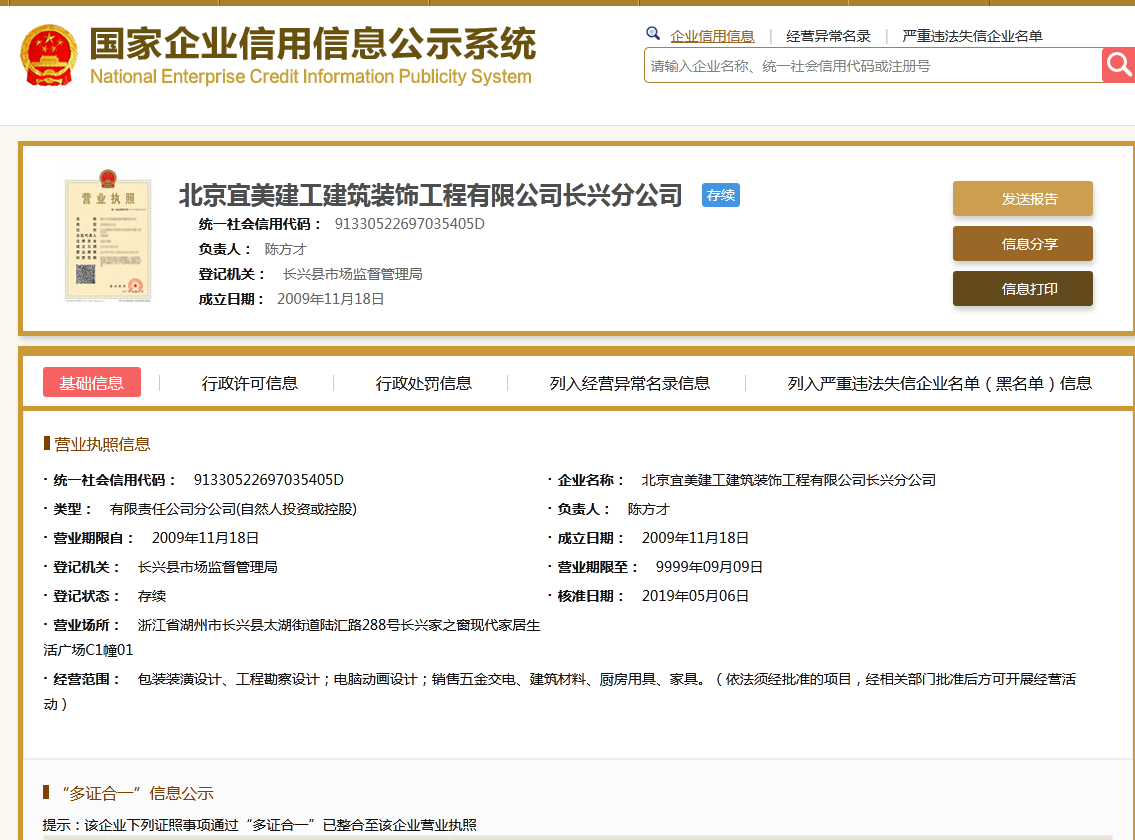1135x840 pixels.
Task: Click the header 成立日期 value 2009年11月18日
Action: click(331, 298)
